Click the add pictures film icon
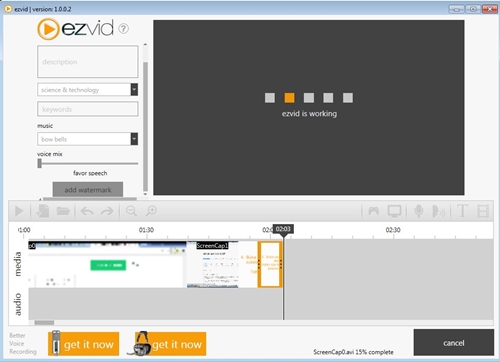Viewport: 500px width, 362px height. pos(483,211)
